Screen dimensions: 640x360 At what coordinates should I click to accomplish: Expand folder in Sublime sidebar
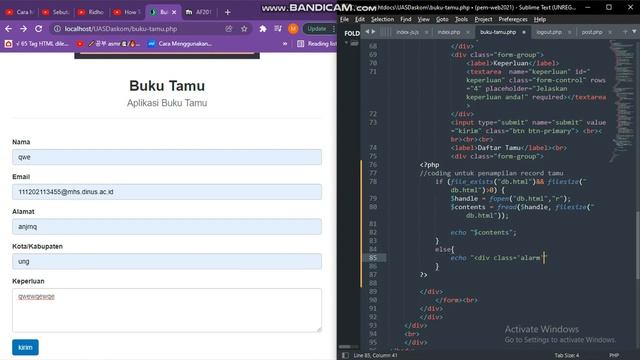[346, 43]
